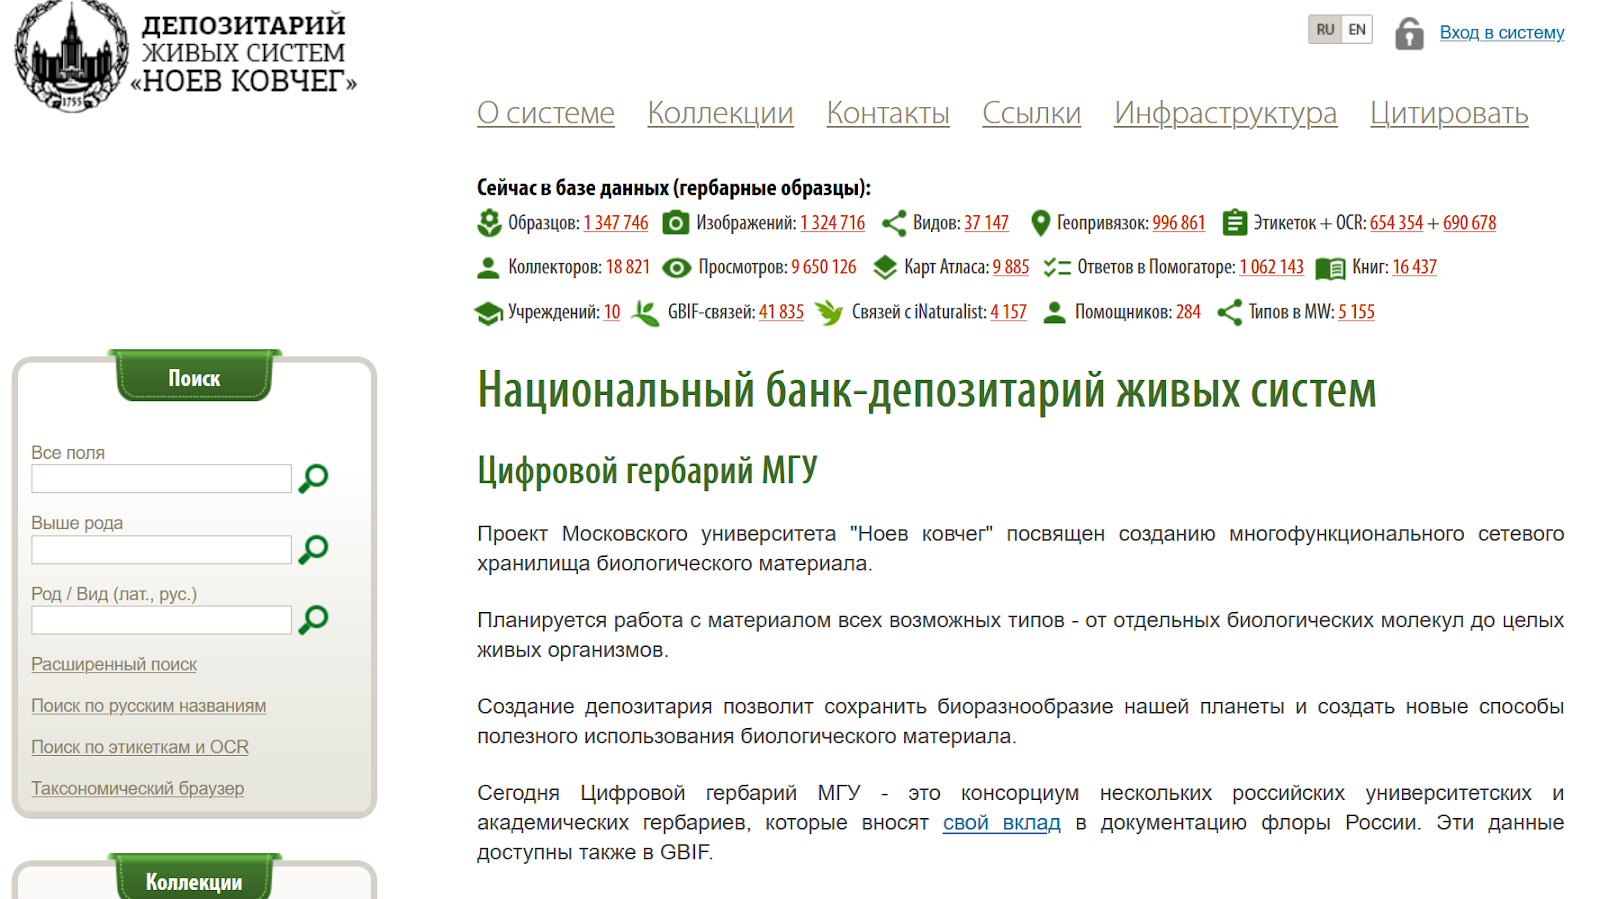Click the specimens count 1 347 746
The height and width of the screenshot is (899, 1600).
pos(616,223)
